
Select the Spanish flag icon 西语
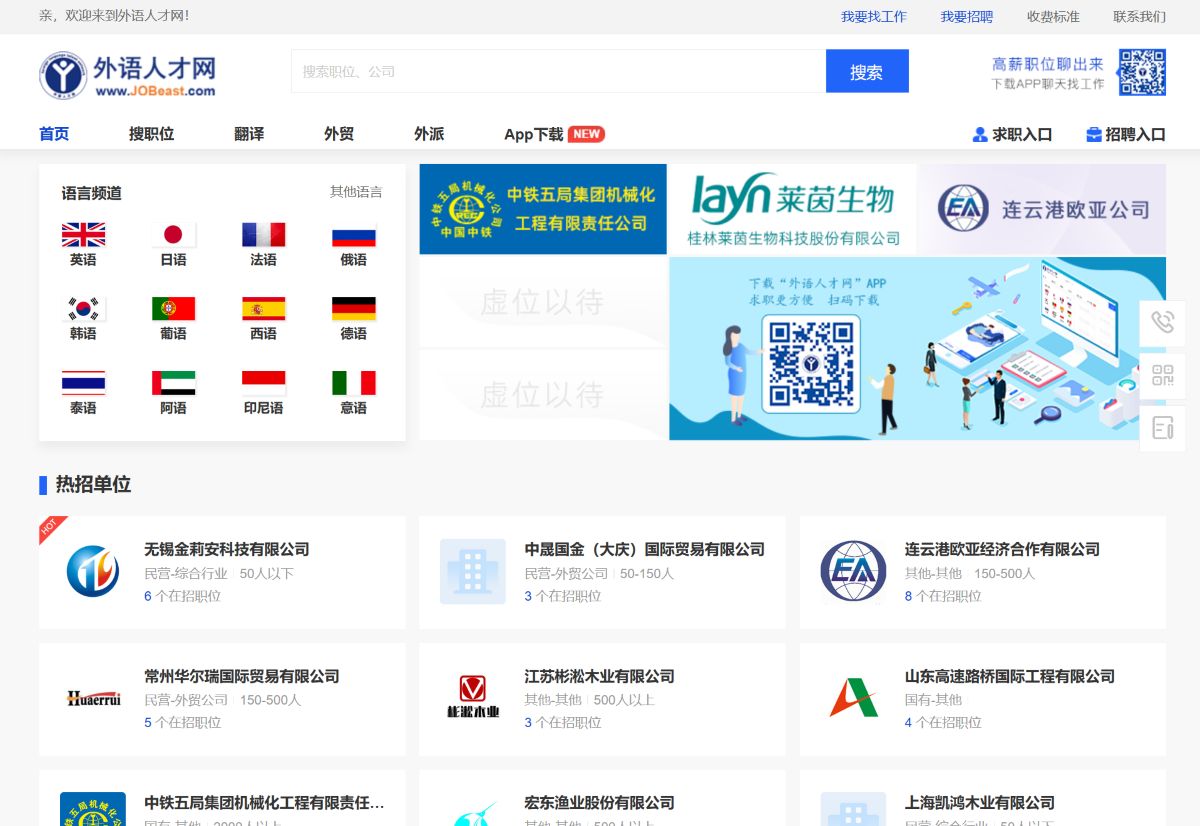(x=263, y=309)
